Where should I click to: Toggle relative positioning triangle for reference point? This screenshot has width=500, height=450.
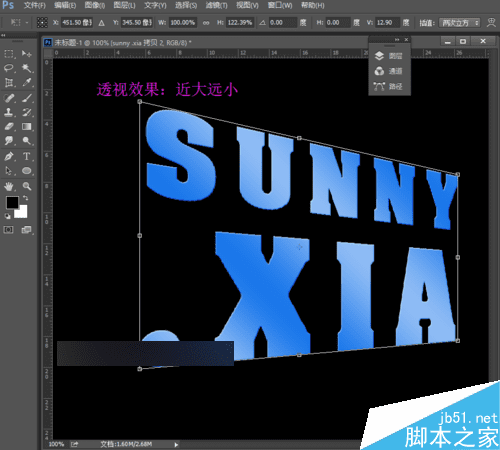click(x=101, y=23)
